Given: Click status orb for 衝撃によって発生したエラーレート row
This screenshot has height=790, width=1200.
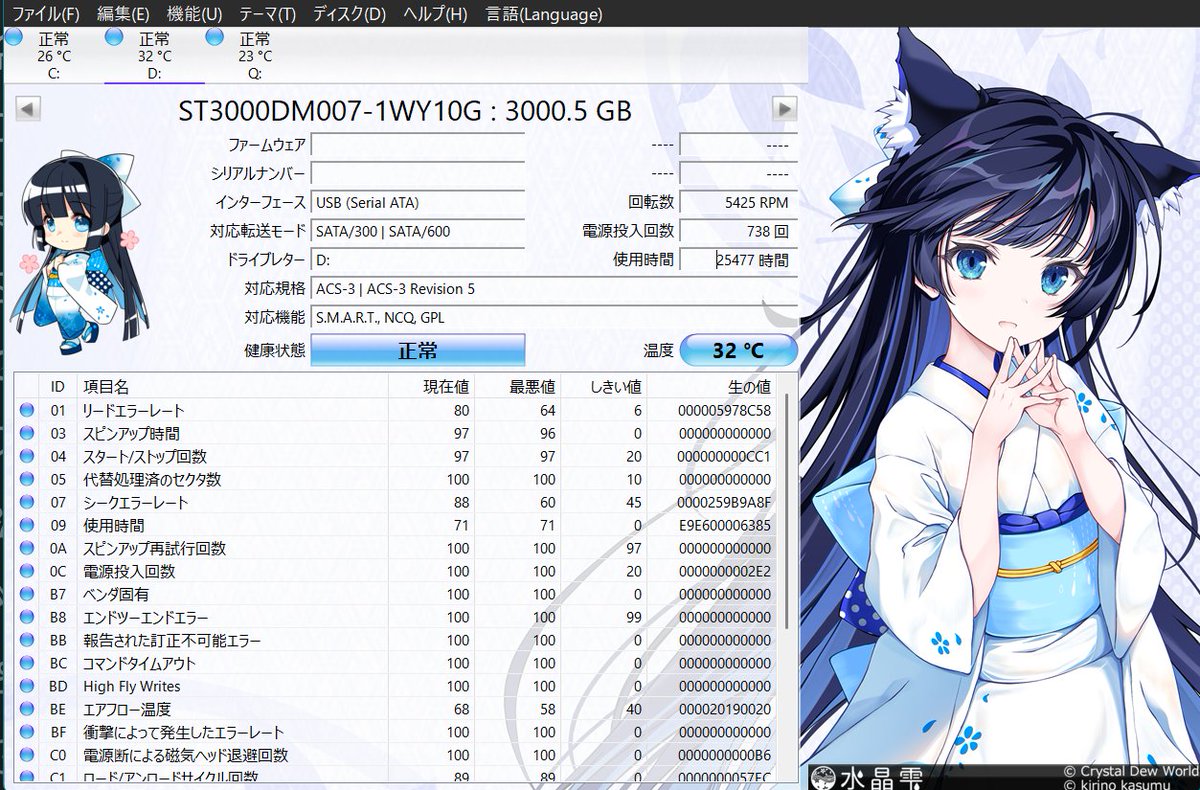Looking at the screenshot, I should (27, 732).
